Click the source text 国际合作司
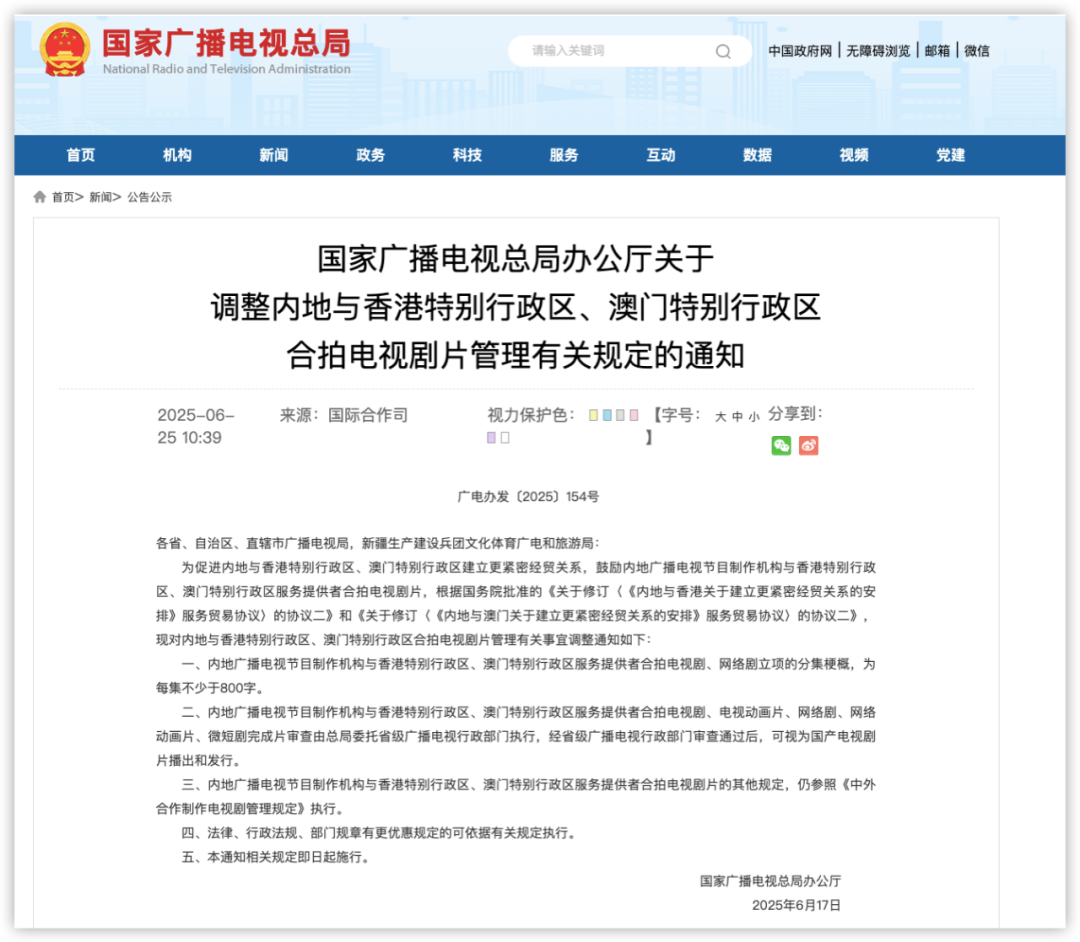1080x942 pixels. 368,415
